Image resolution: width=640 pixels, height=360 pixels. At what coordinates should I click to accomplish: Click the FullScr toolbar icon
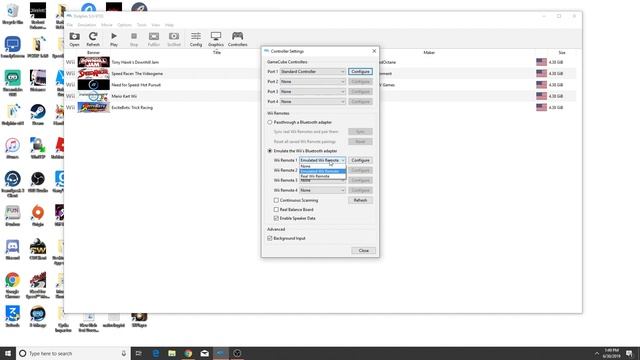tap(154, 39)
